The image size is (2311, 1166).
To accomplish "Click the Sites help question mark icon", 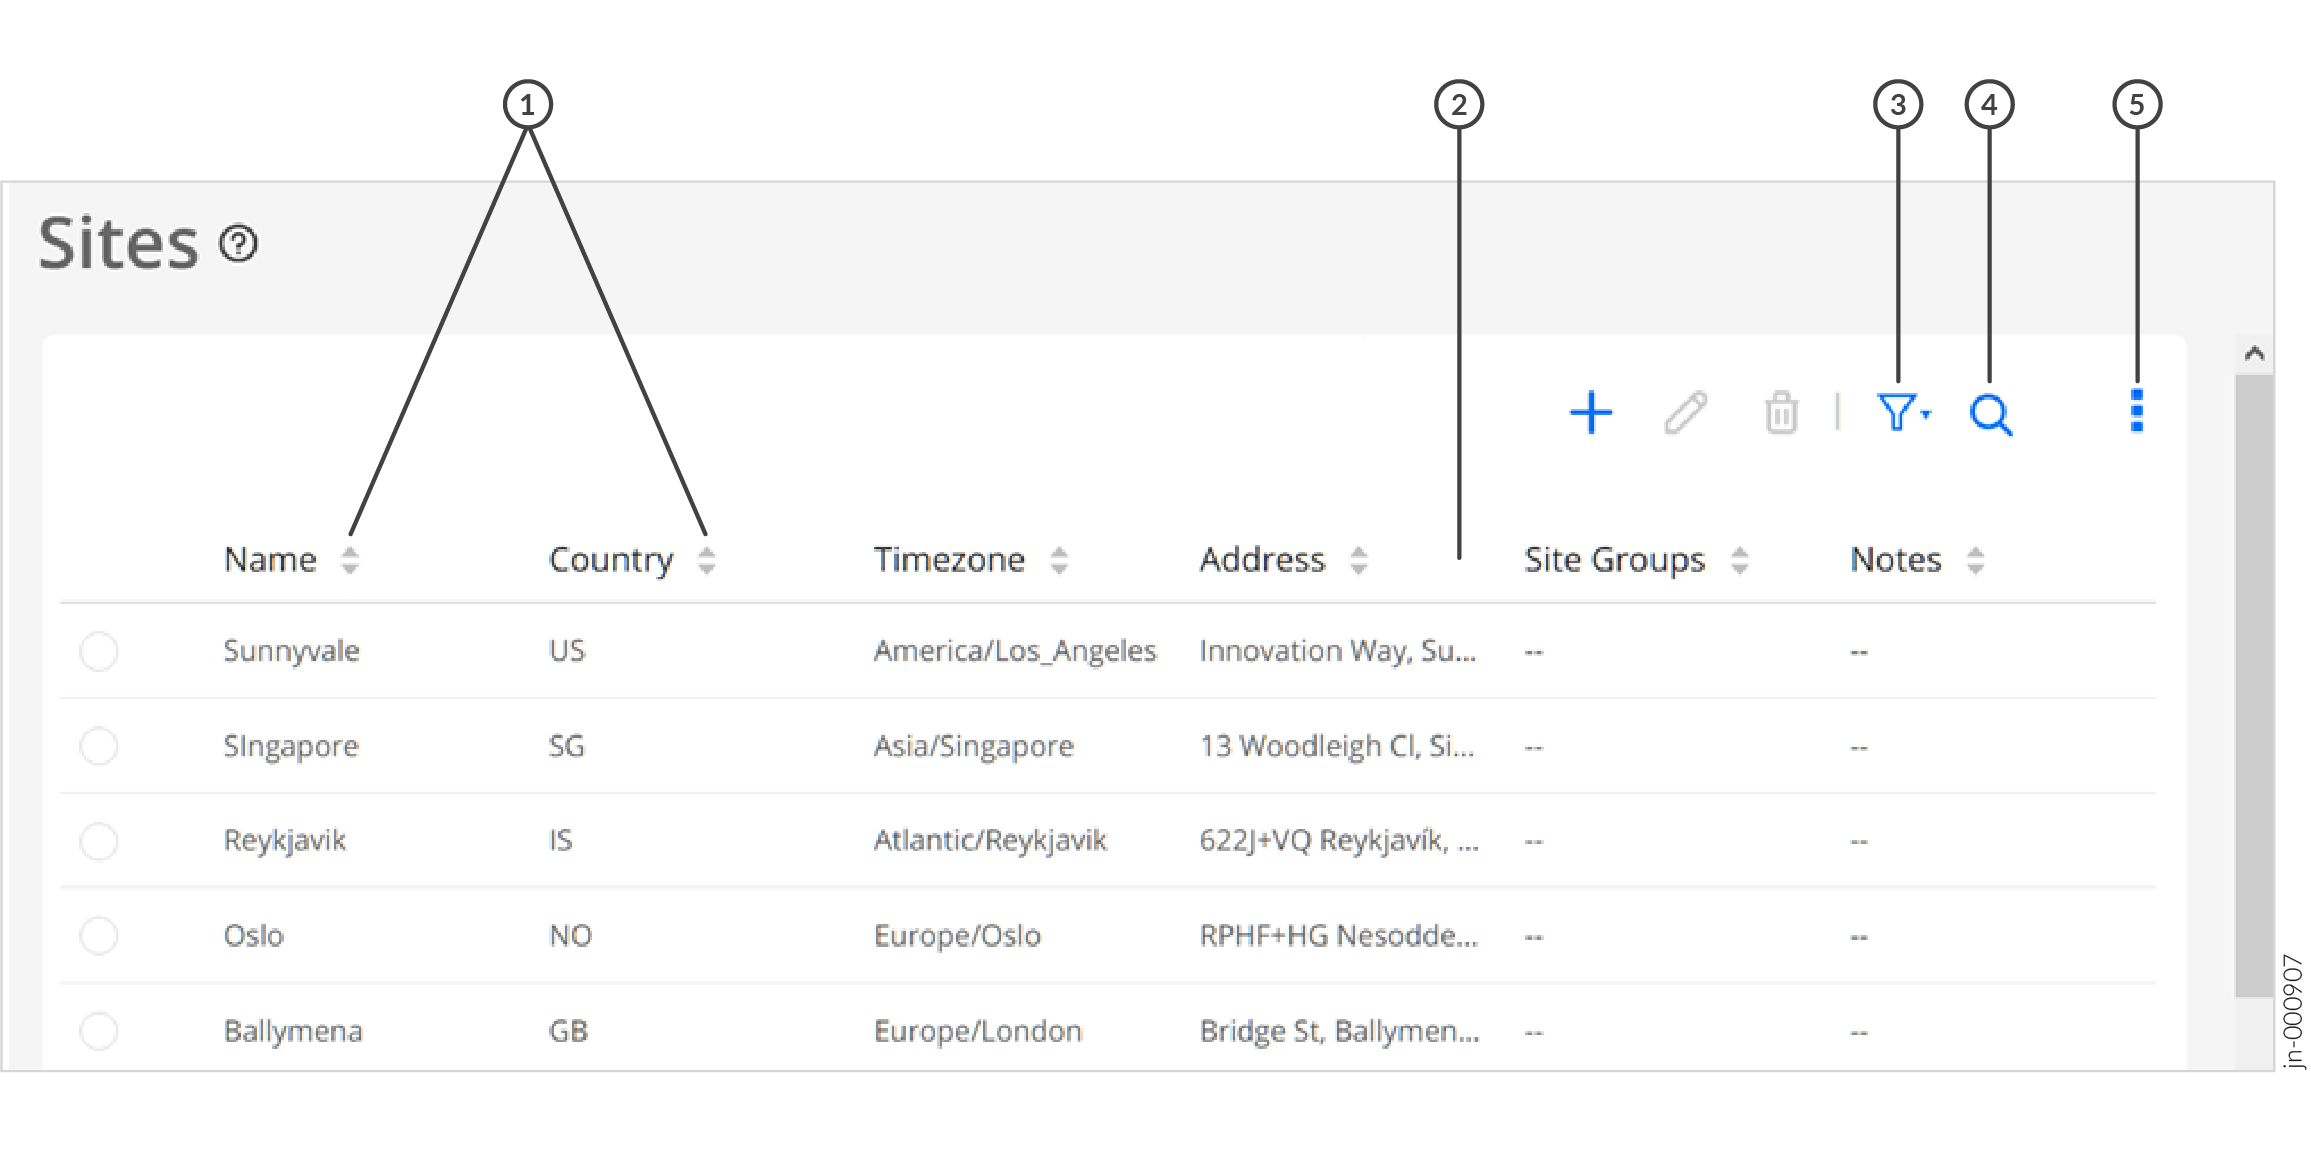I will [238, 244].
